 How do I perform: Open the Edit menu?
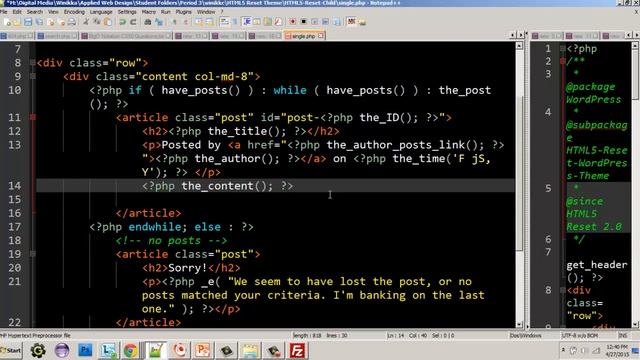tap(17, 12)
